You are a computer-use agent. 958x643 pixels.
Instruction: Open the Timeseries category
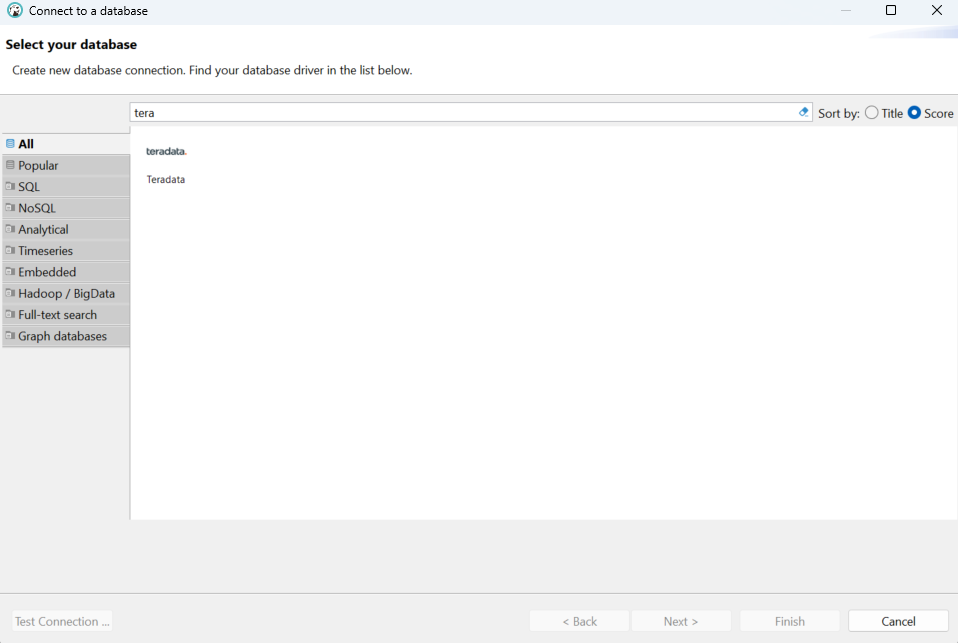pyautogui.click(x=65, y=251)
